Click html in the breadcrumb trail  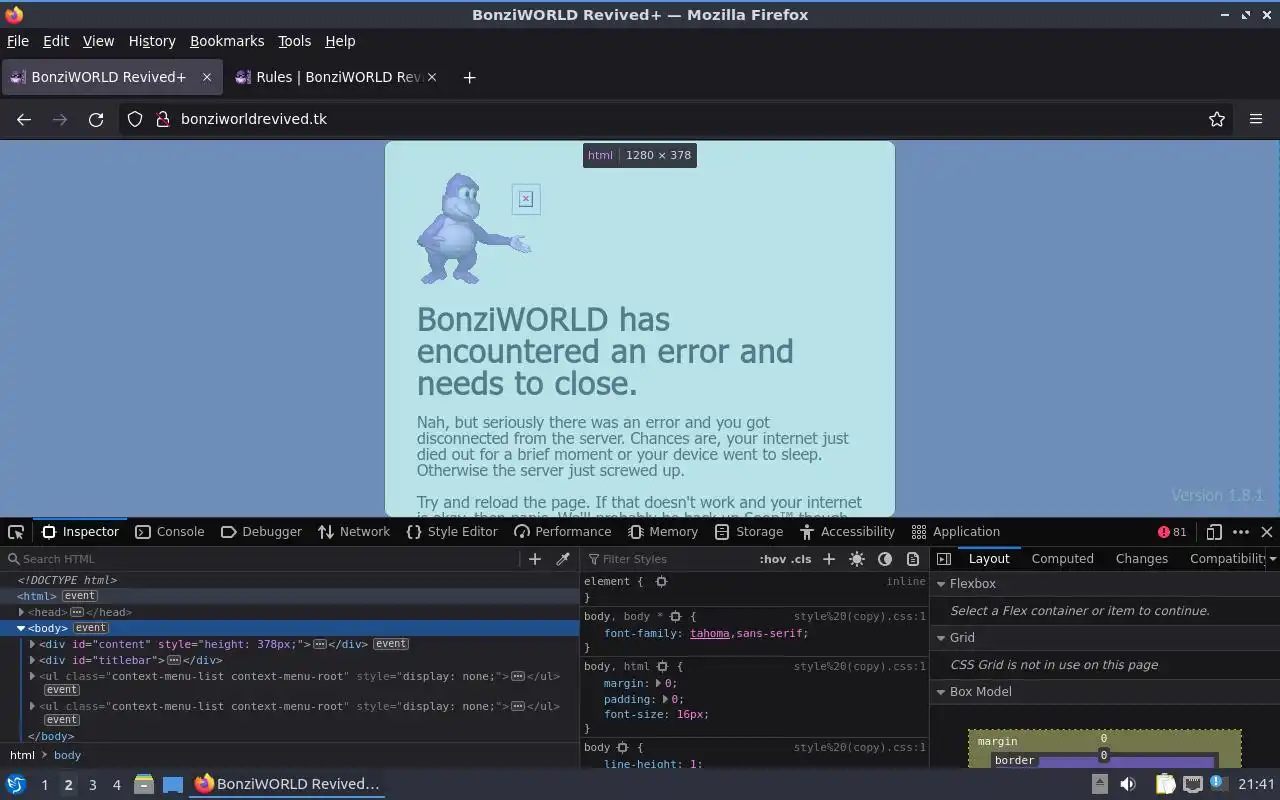pyautogui.click(x=22, y=755)
